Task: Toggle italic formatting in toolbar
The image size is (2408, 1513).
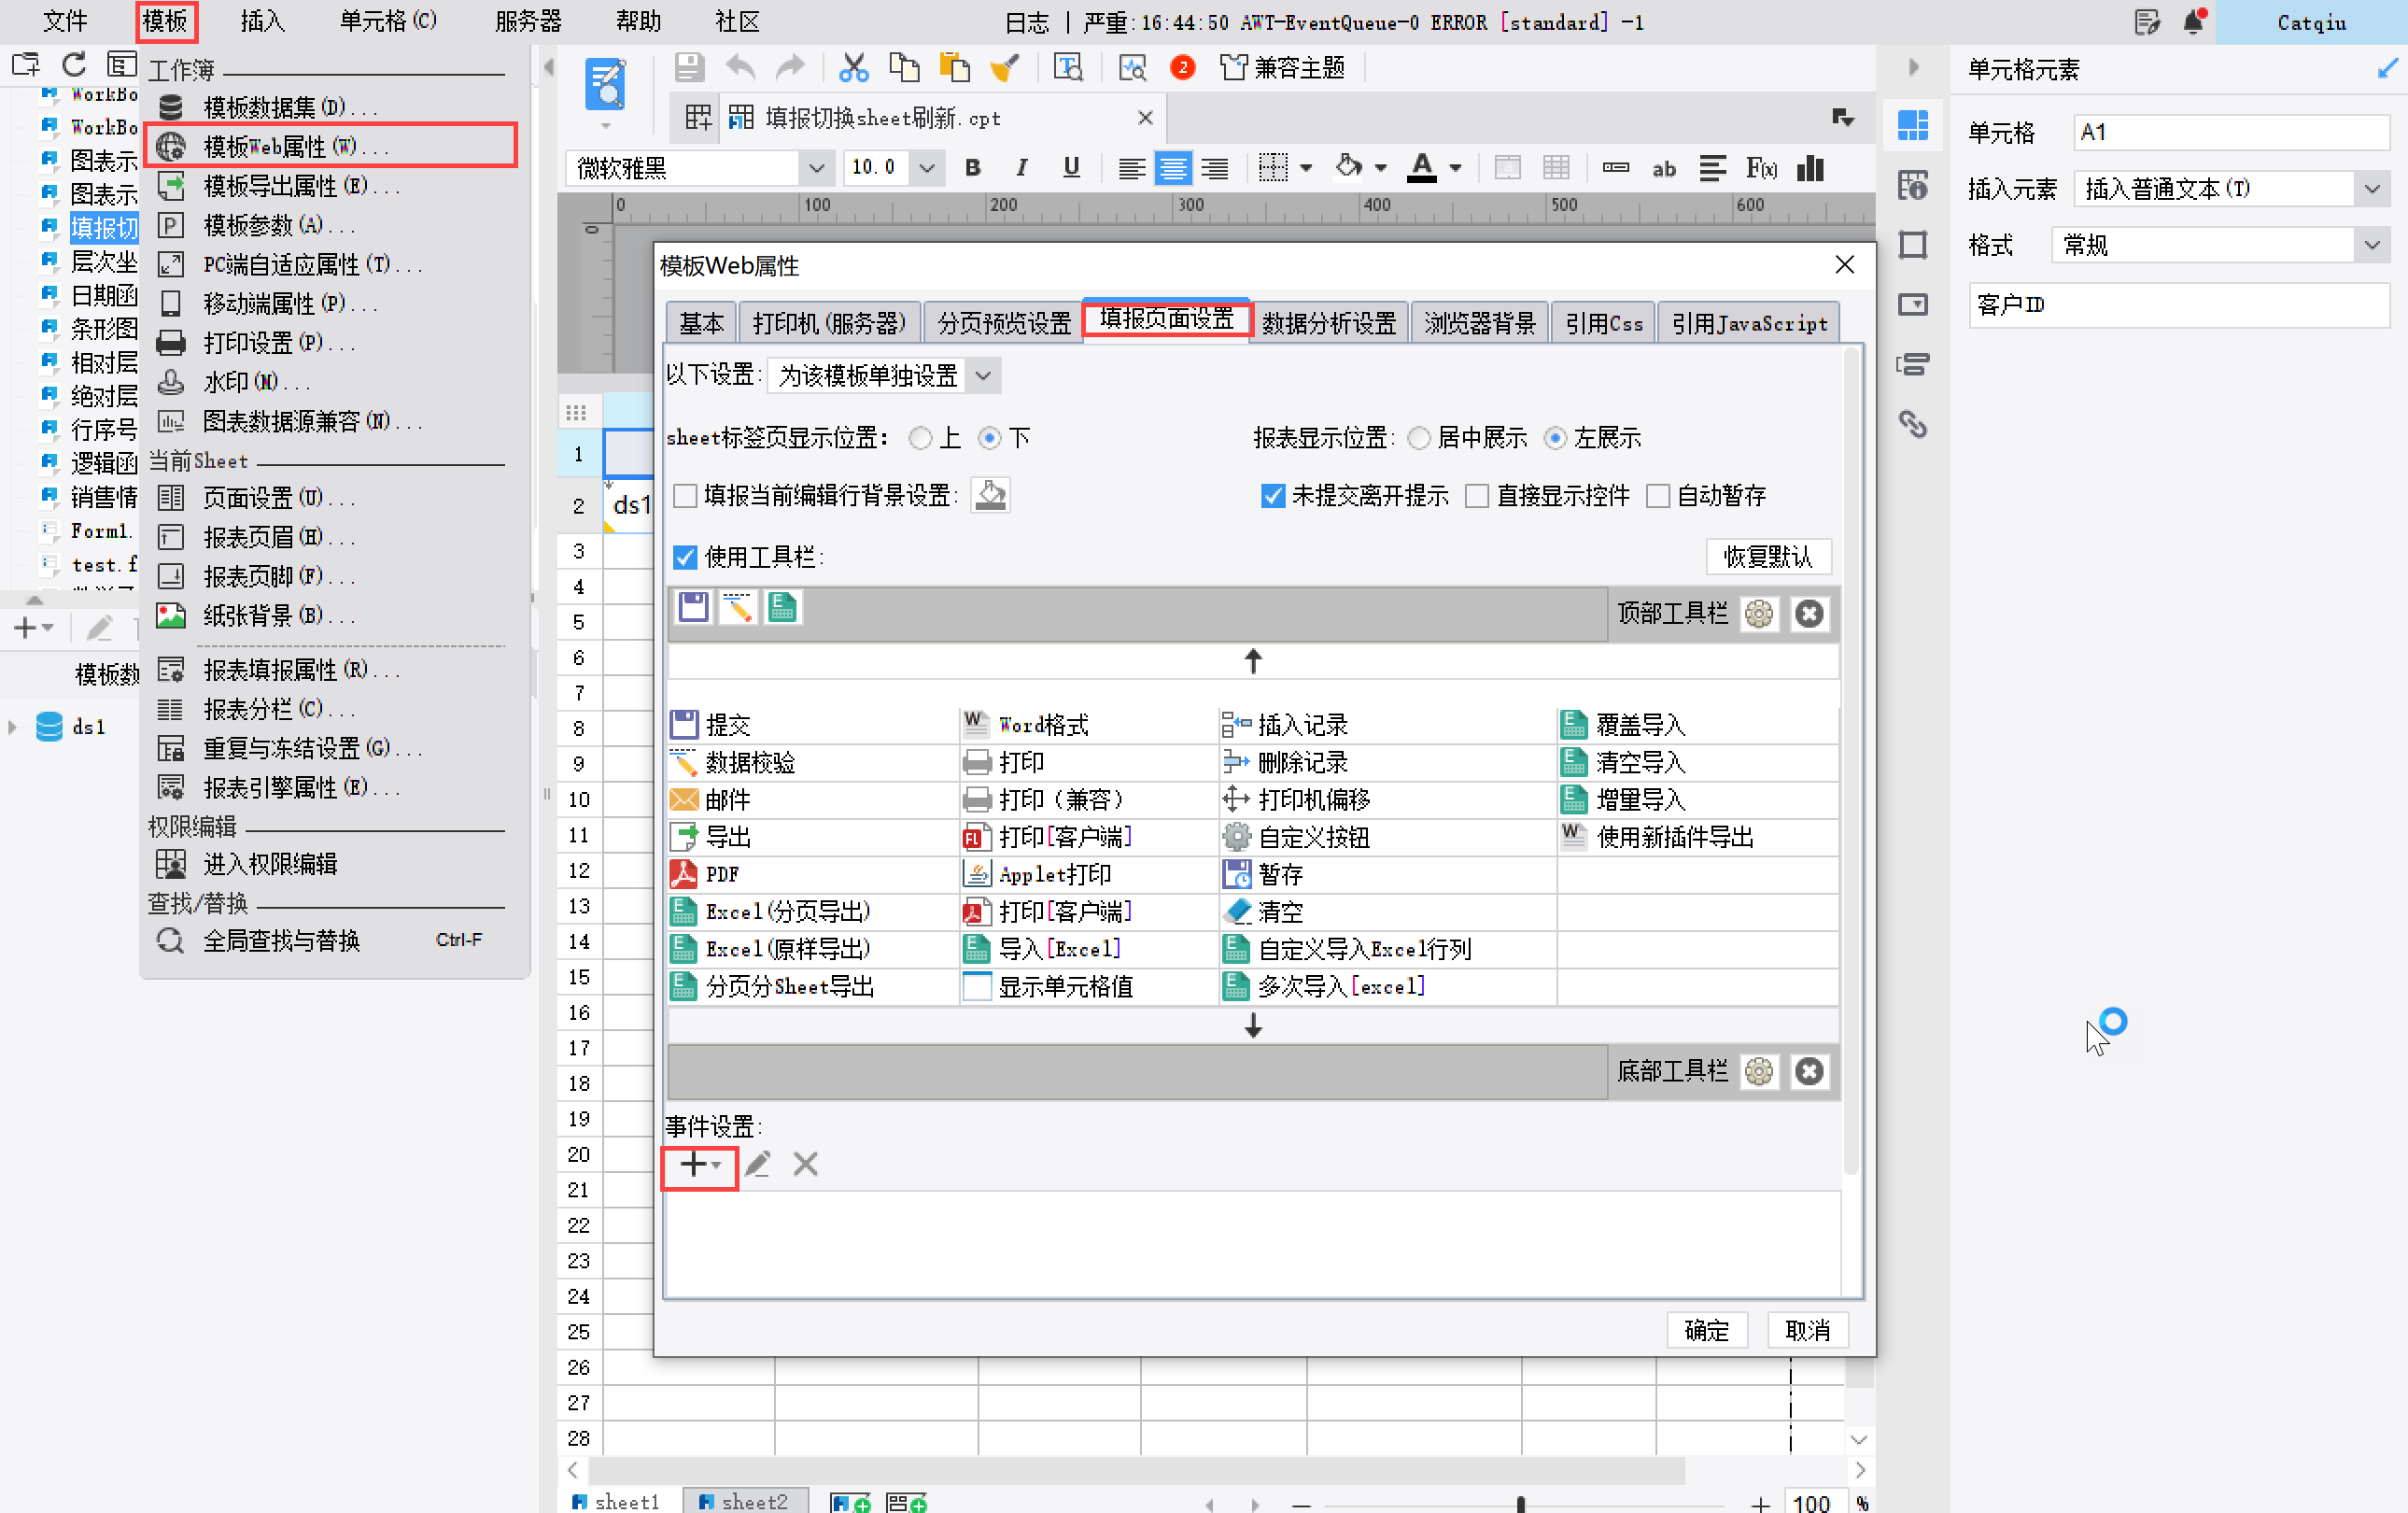Action: coord(1021,168)
